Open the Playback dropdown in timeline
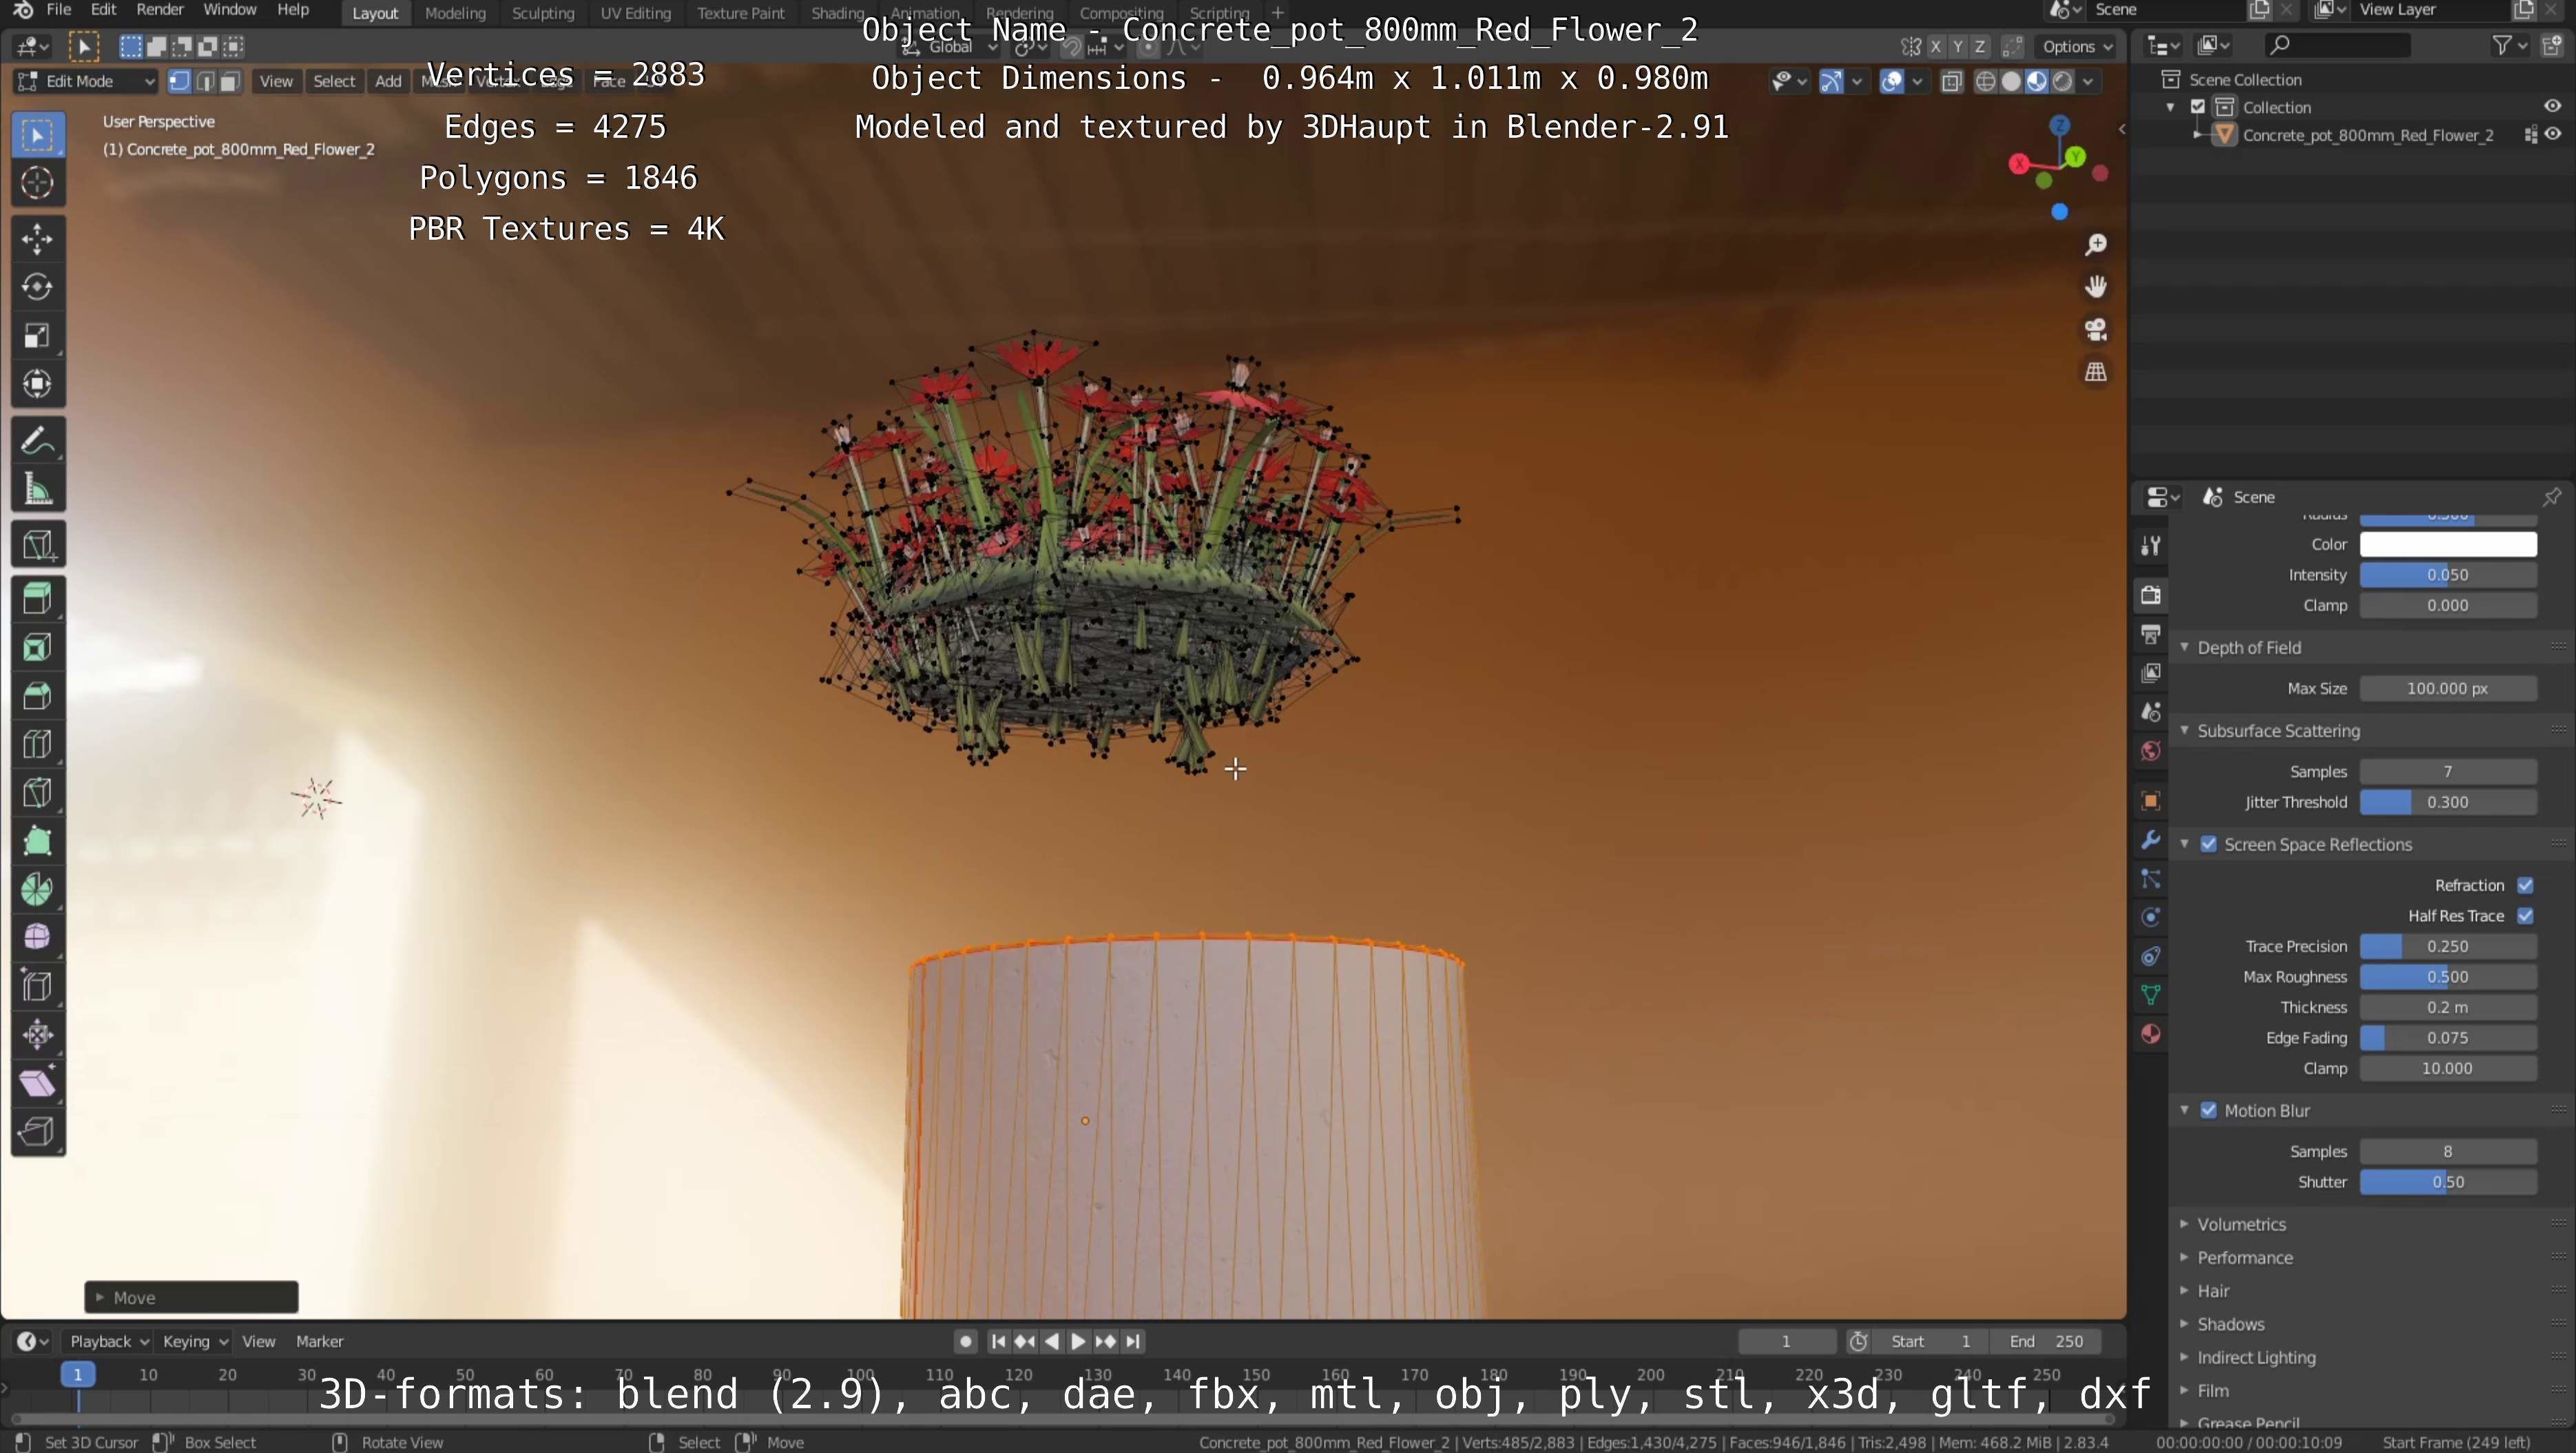The image size is (2576, 1453). coord(109,1342)
